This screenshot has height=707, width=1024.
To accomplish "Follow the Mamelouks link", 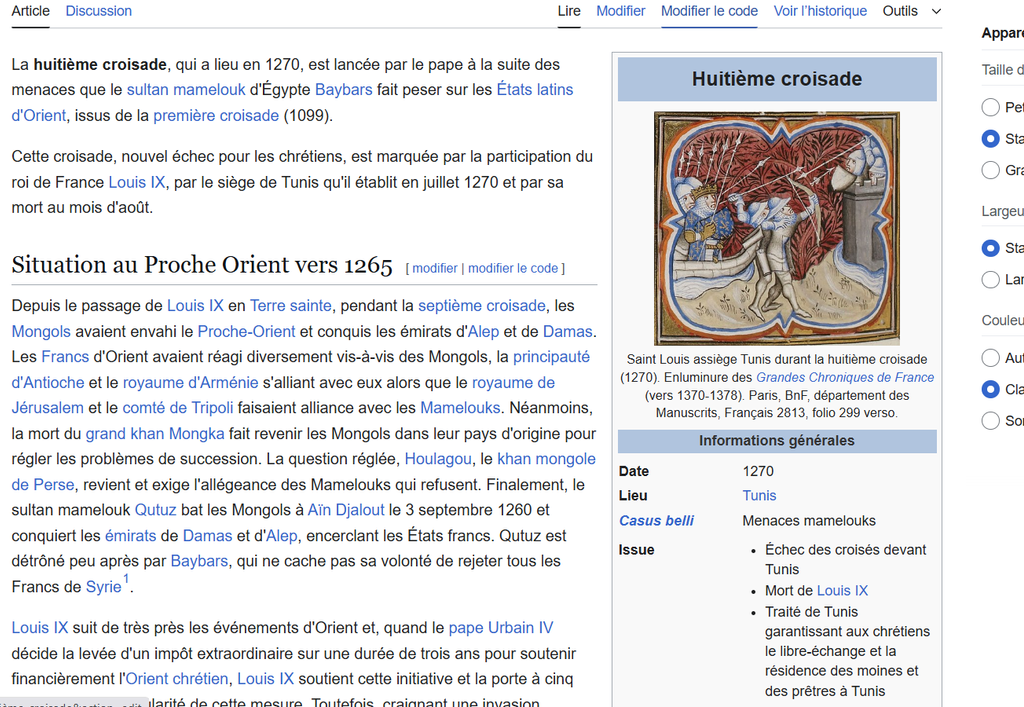I will 460,408.
